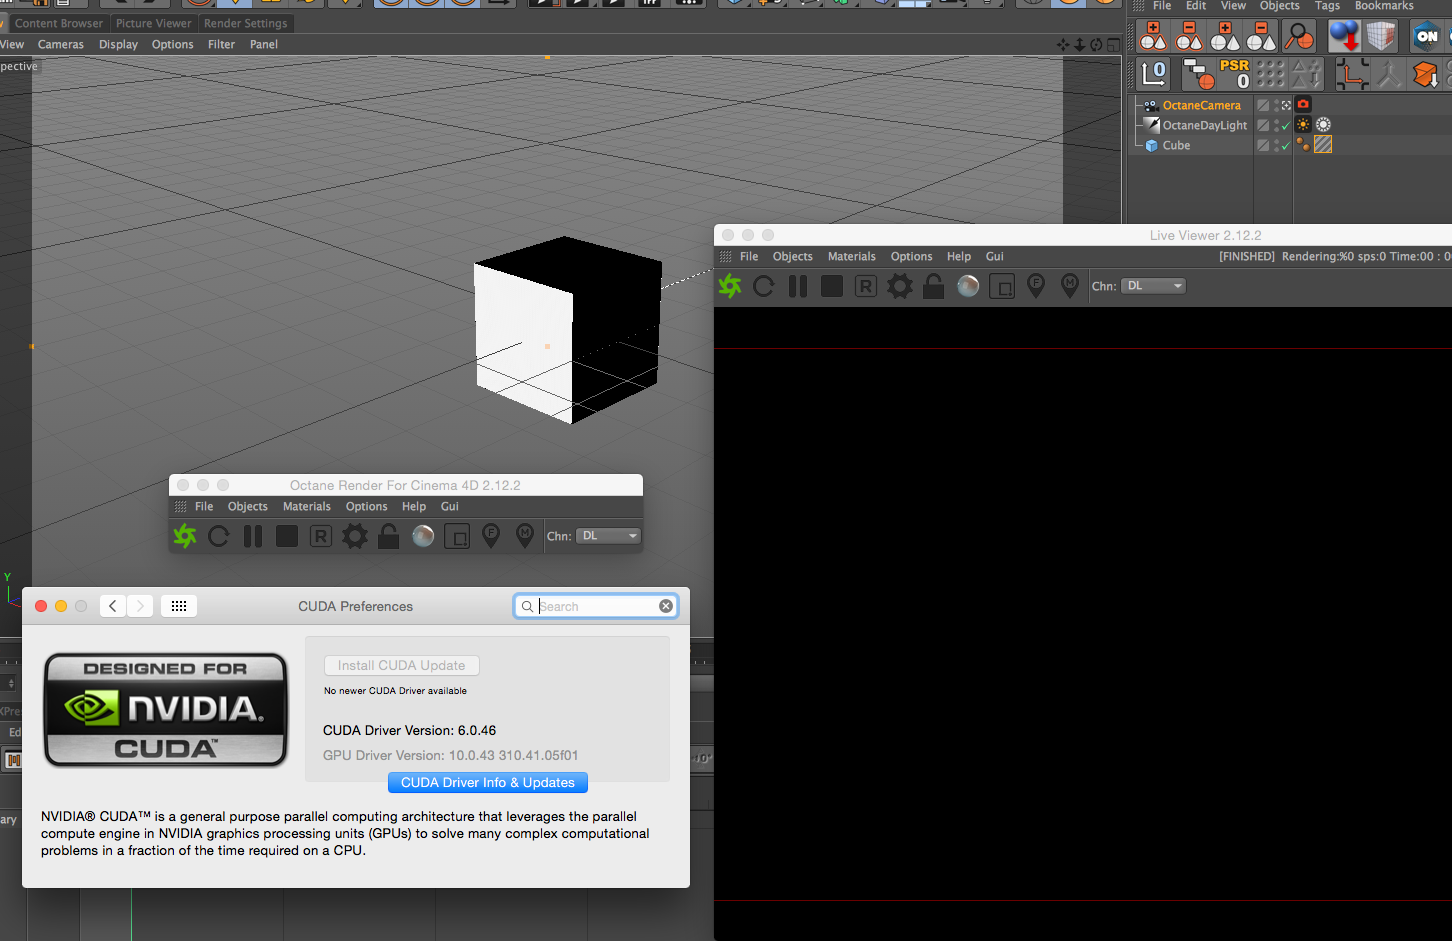Select Cube in the object manager
Viewport: 1452px width, 941px height.
click(x=1176, y=145)
